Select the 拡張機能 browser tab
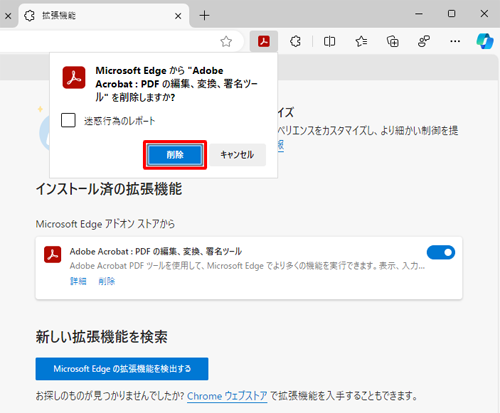 point(104,15)
